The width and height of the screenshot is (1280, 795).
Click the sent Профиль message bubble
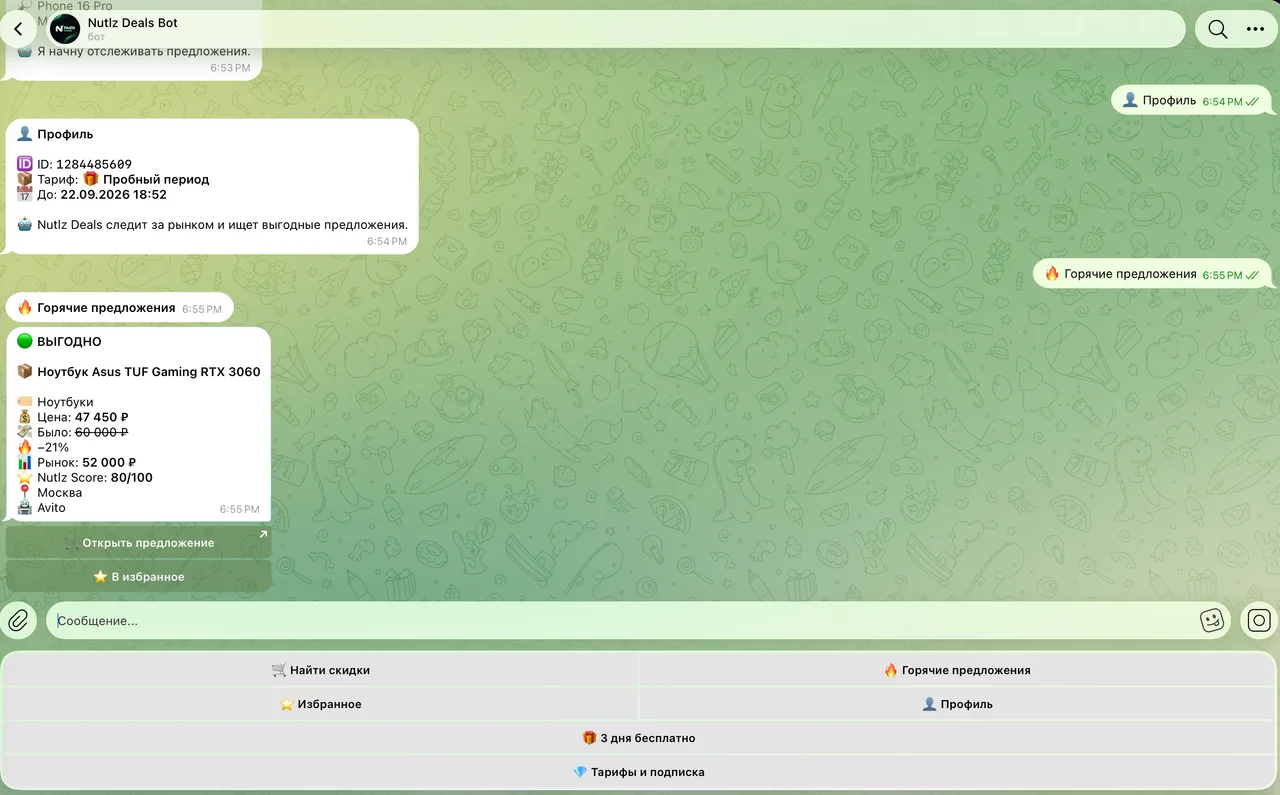point(1192,100)
